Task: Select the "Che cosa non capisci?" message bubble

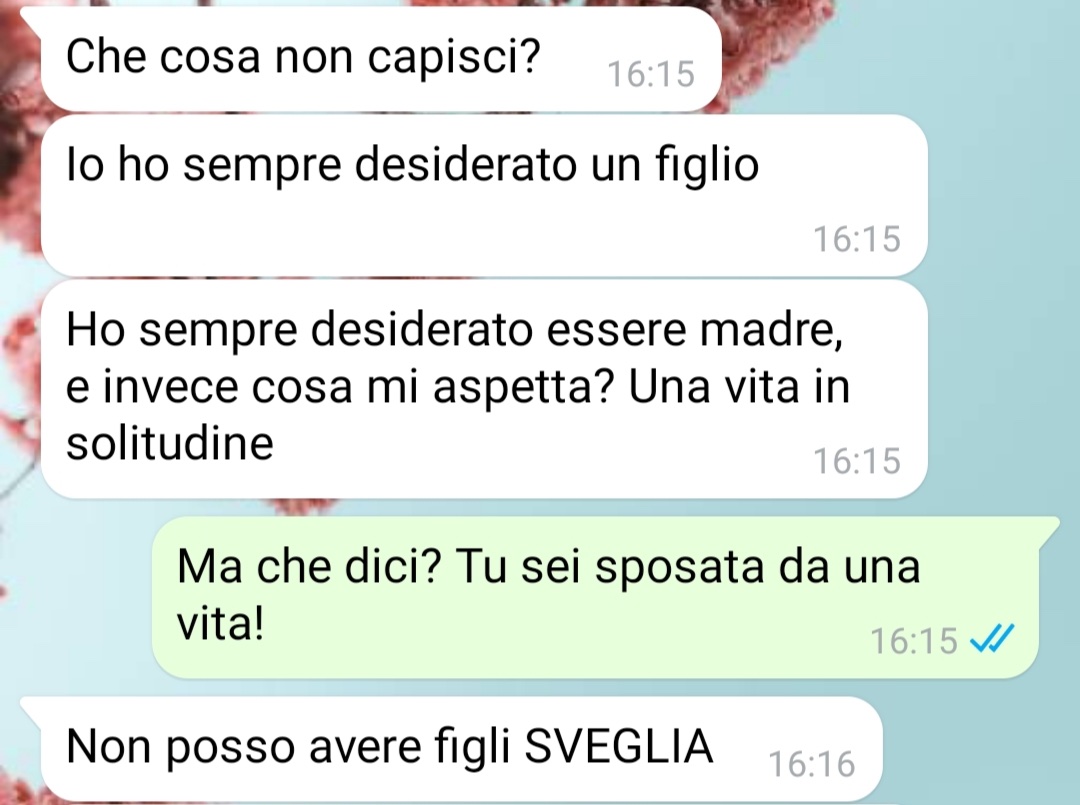Action: click(381, 59)
